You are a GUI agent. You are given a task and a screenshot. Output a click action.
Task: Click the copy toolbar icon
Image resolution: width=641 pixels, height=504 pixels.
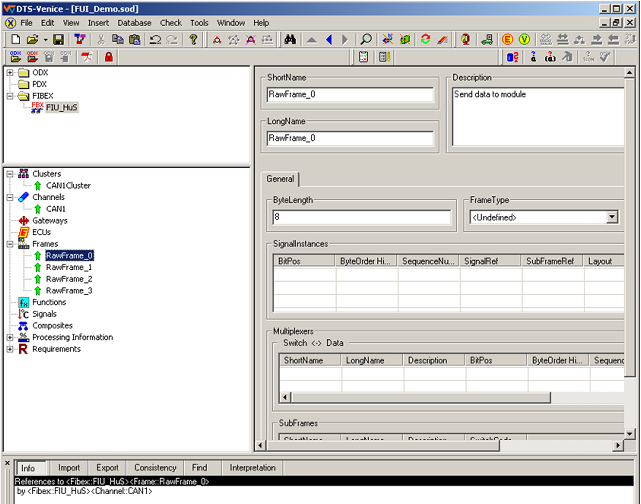tap(118, 40)
